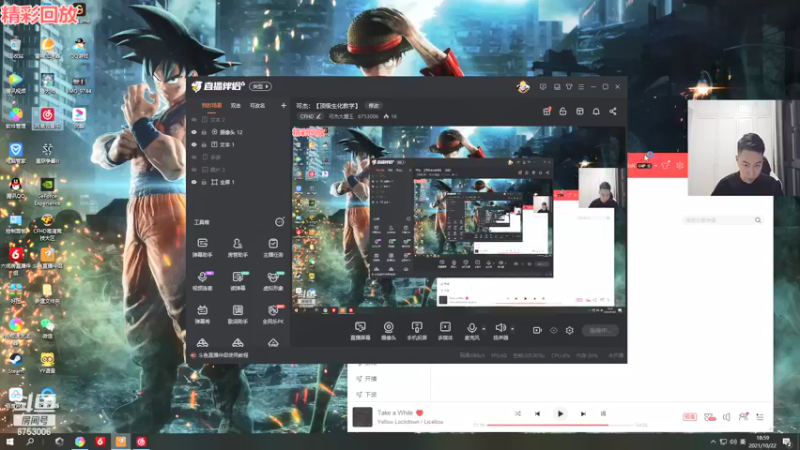
Task: Add a new scene with plus button
Action: (284, 106)
